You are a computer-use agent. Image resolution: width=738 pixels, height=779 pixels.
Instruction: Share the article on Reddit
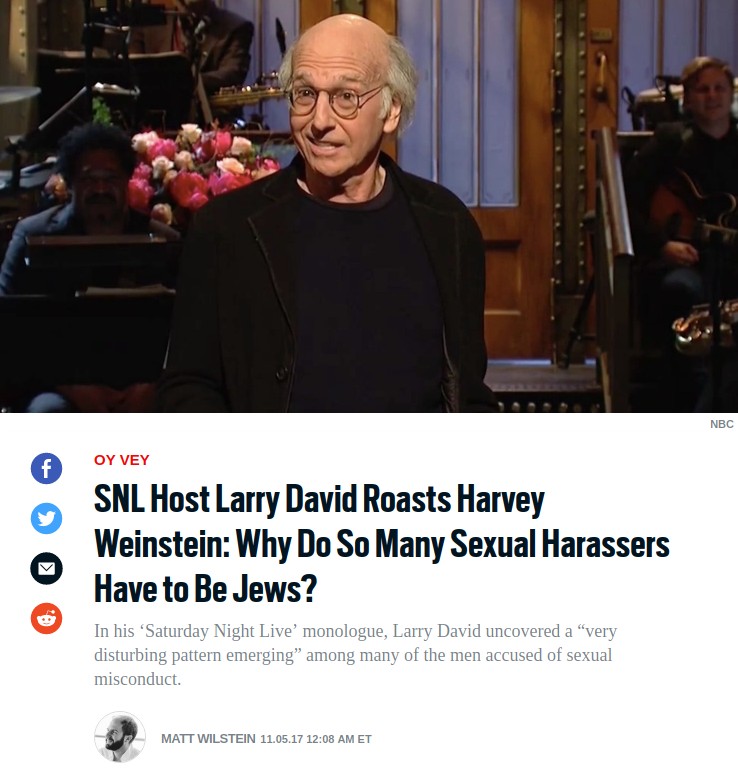click(x=46, y=618)
